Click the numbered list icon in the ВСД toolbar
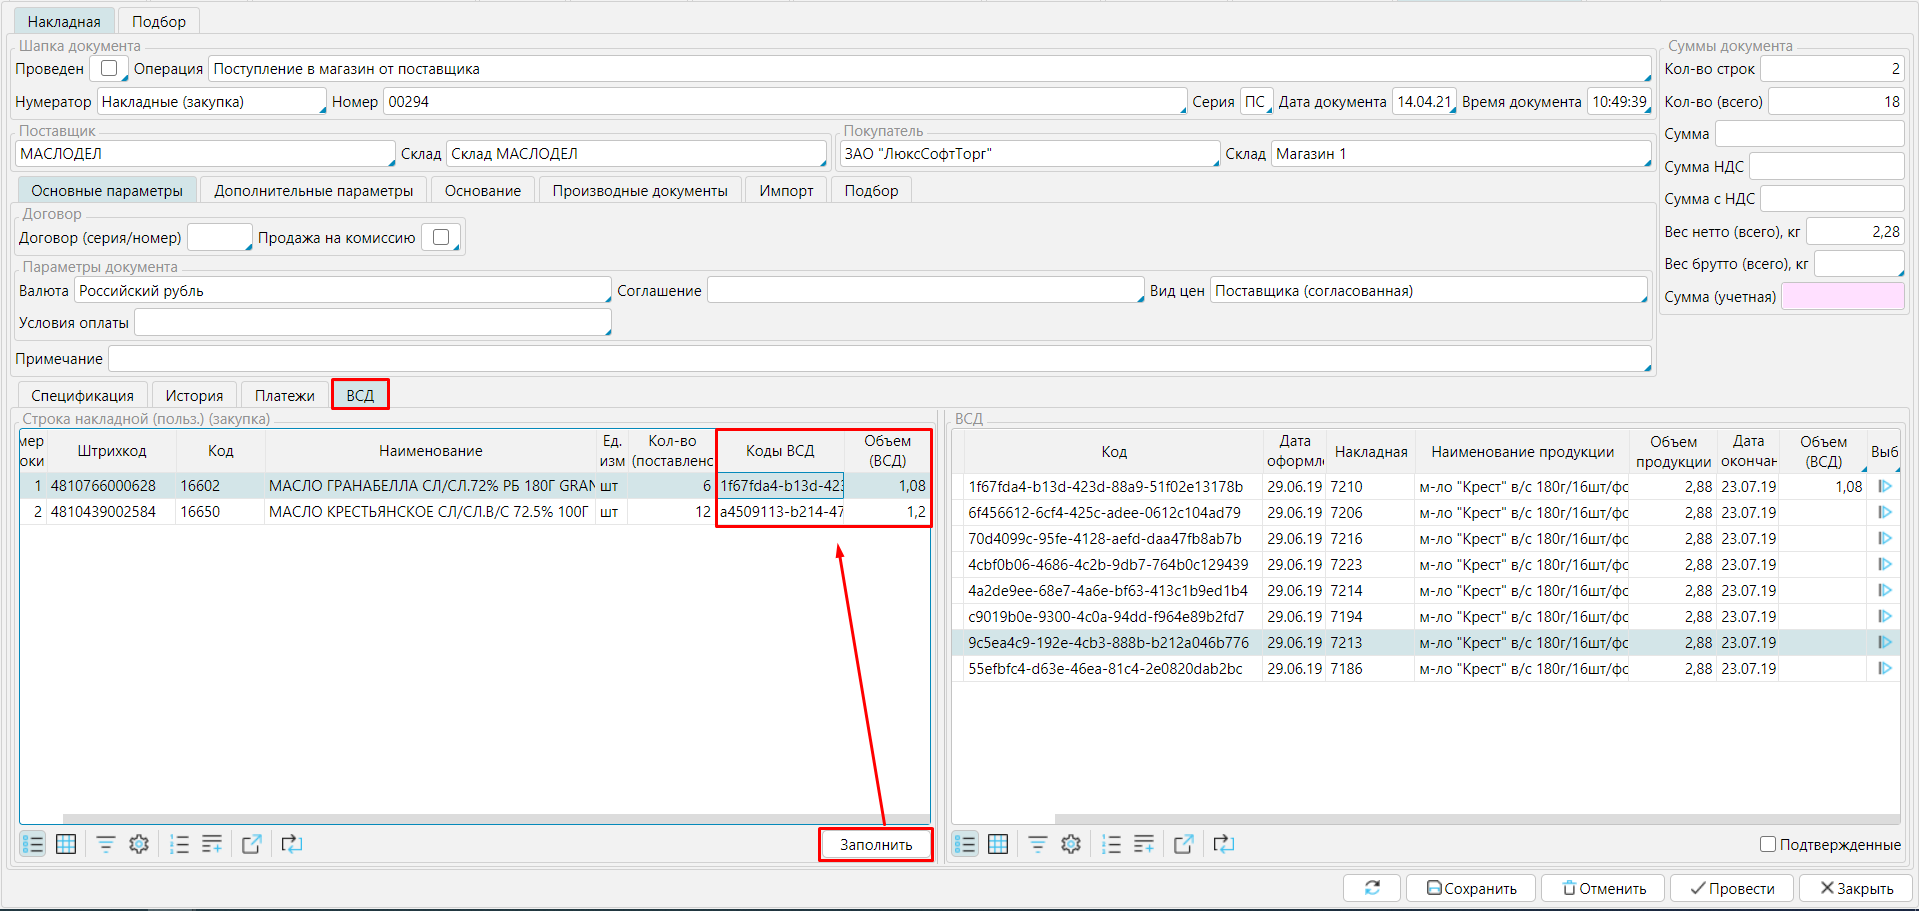Screen dimensions: 1919x911 coord(1111,844)
